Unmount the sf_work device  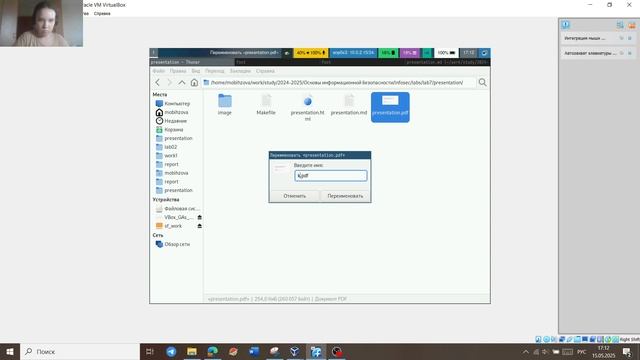[x=200, y=226]
